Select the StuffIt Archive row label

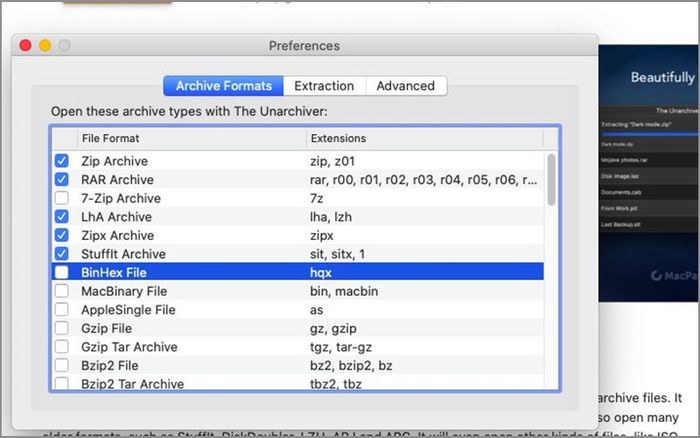point(123,254)
